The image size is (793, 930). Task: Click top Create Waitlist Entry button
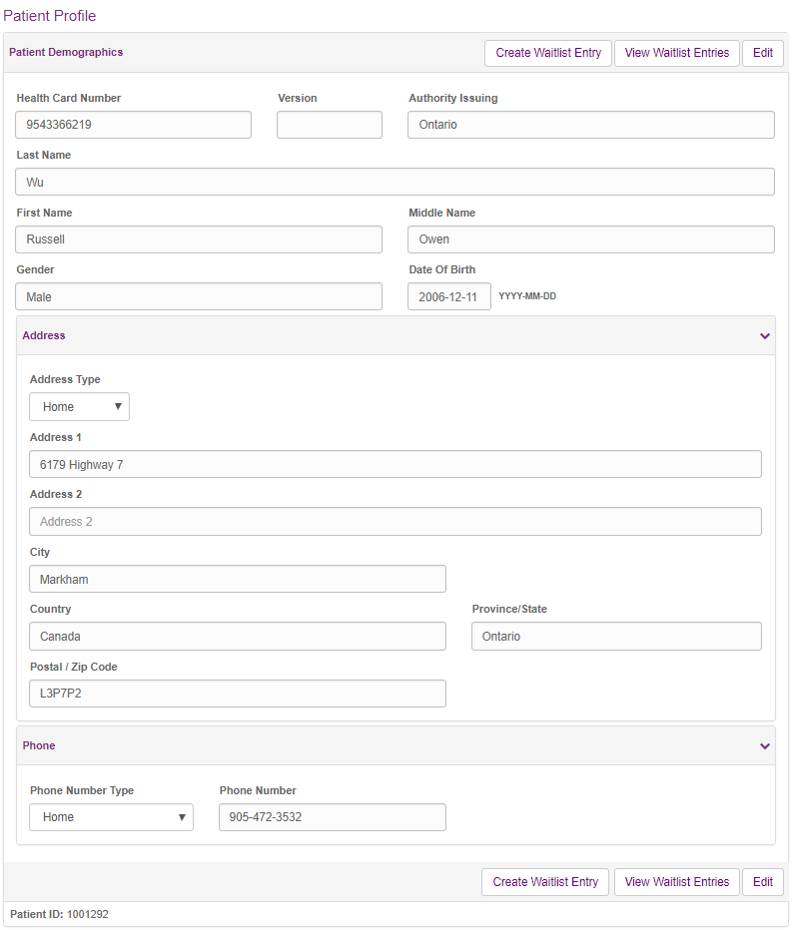[x=548, y=53]
